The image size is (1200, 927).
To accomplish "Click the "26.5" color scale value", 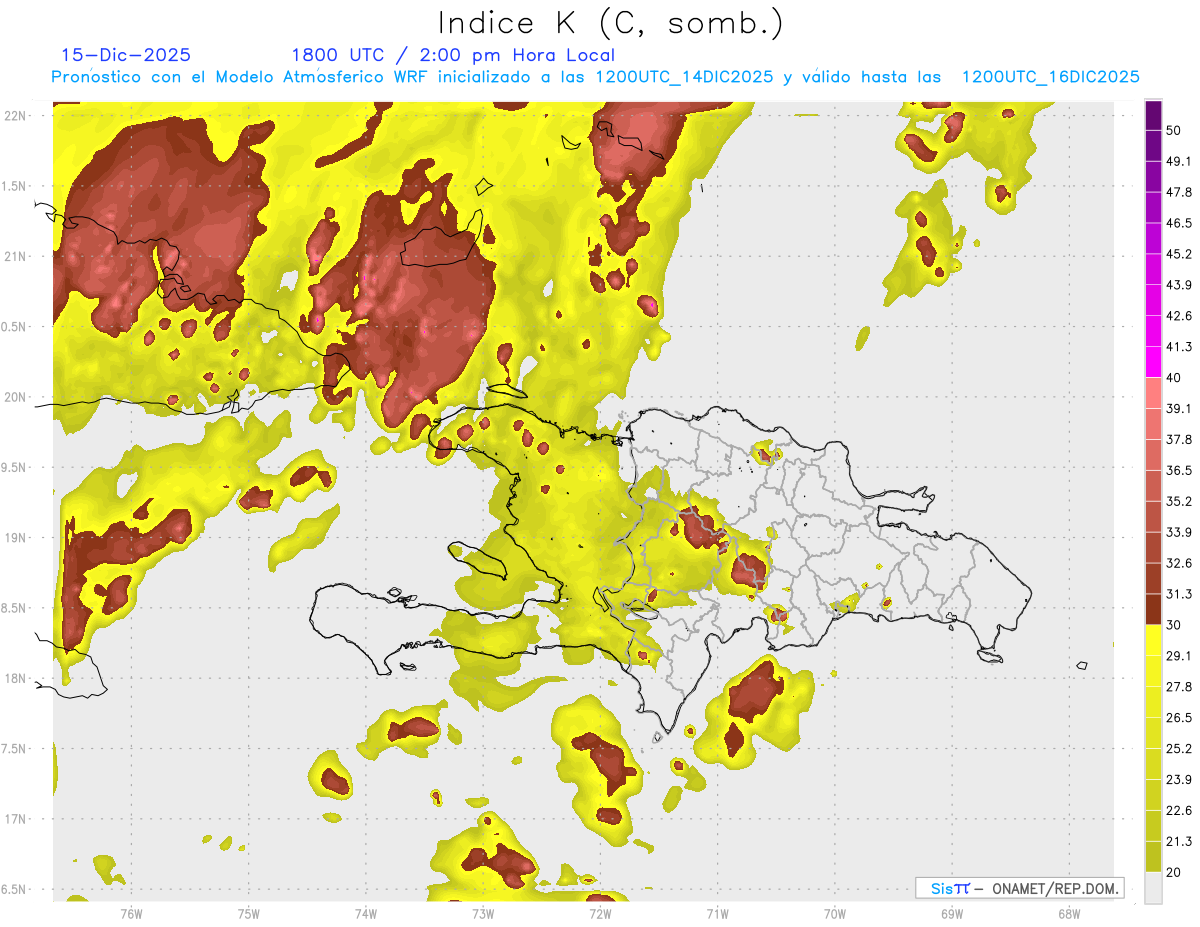I will click(x=1179, y=718).
